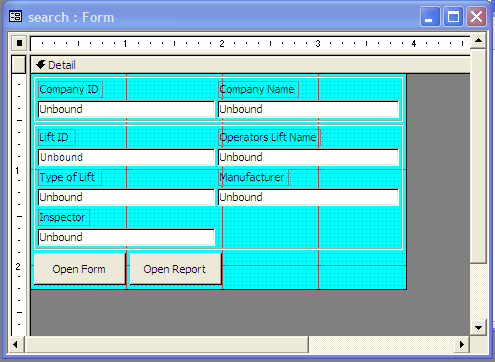The height and width of the screenshot is (362, 495).
Task: Click the form icon in the title bar
Action: pyautogui.click(x=16, y=17)
